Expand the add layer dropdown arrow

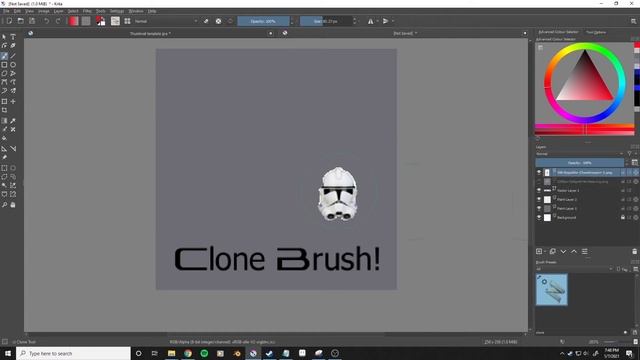click(545, 251)
